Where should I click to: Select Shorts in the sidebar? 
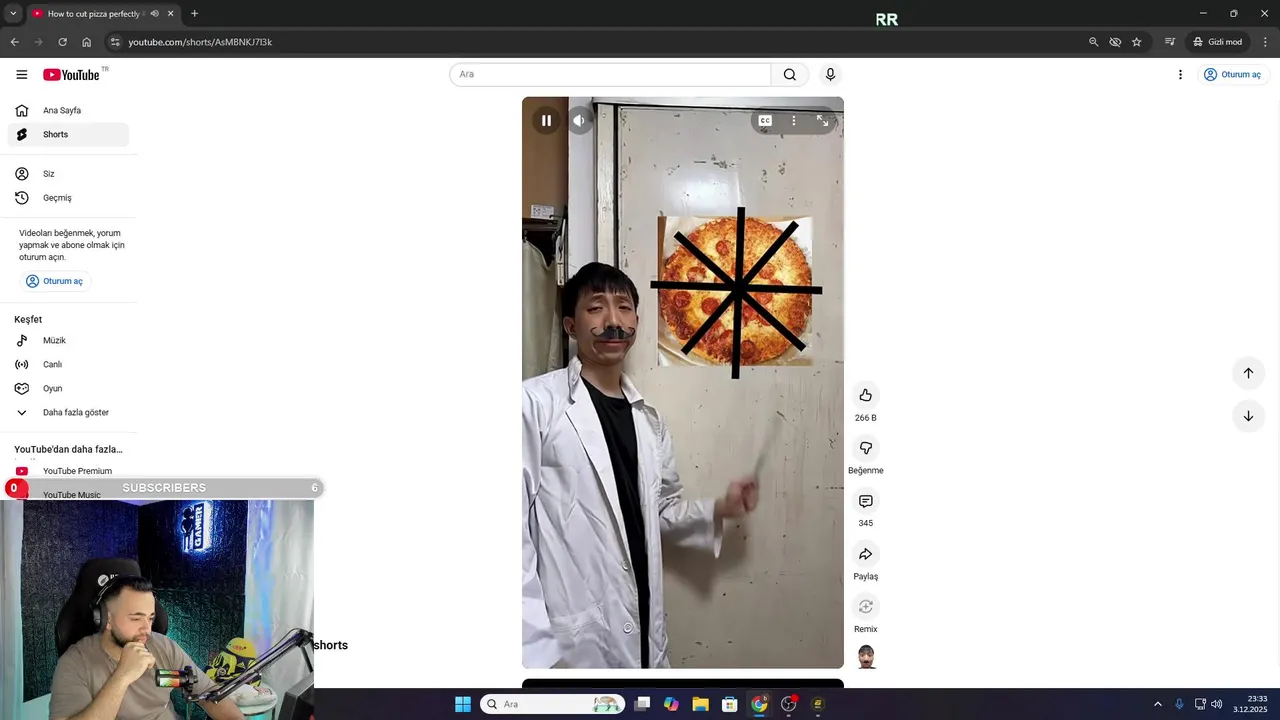tap(68, 135)
